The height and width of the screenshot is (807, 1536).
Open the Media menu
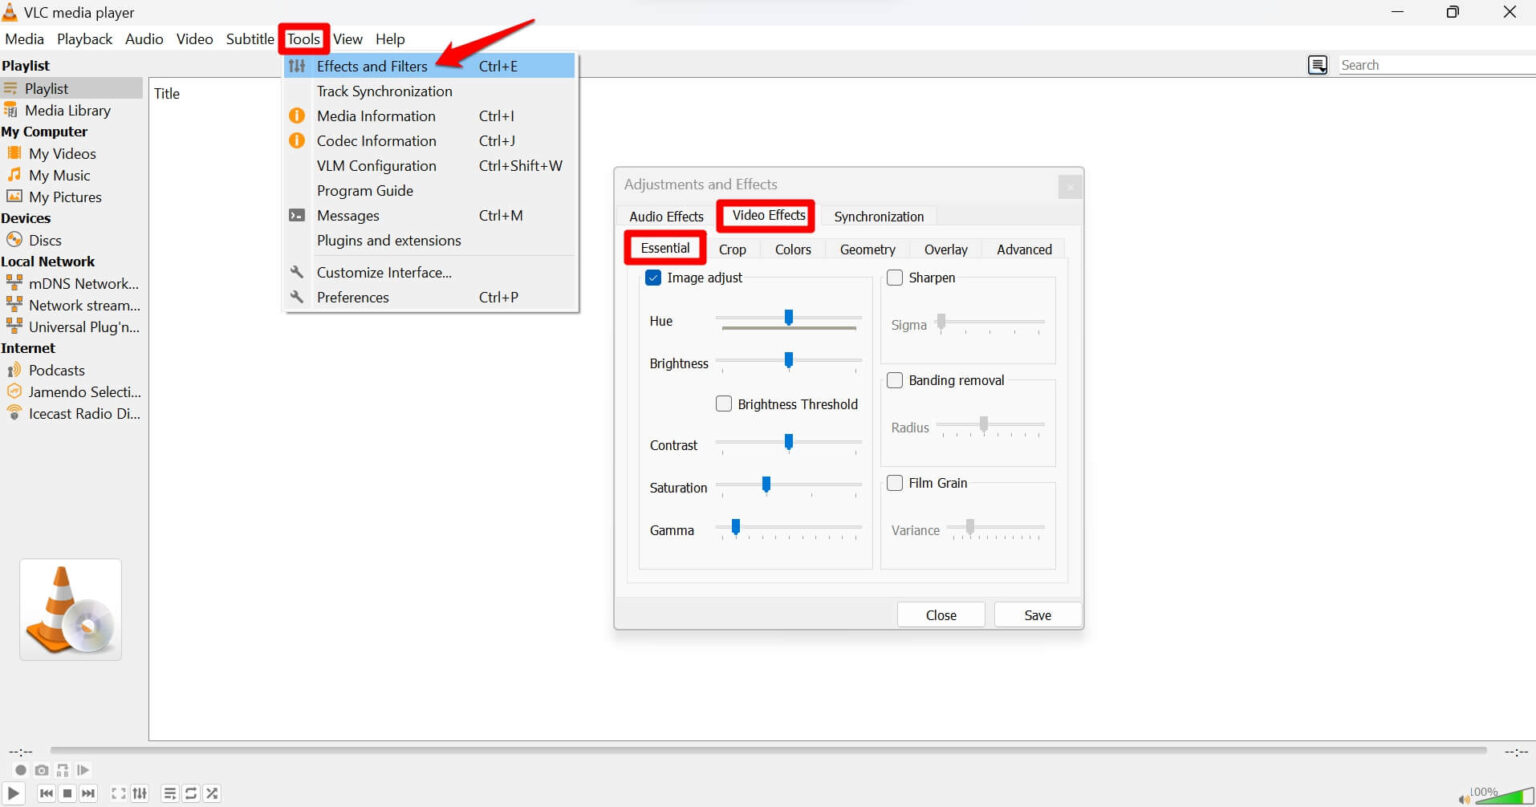click(x=24, y=38)
